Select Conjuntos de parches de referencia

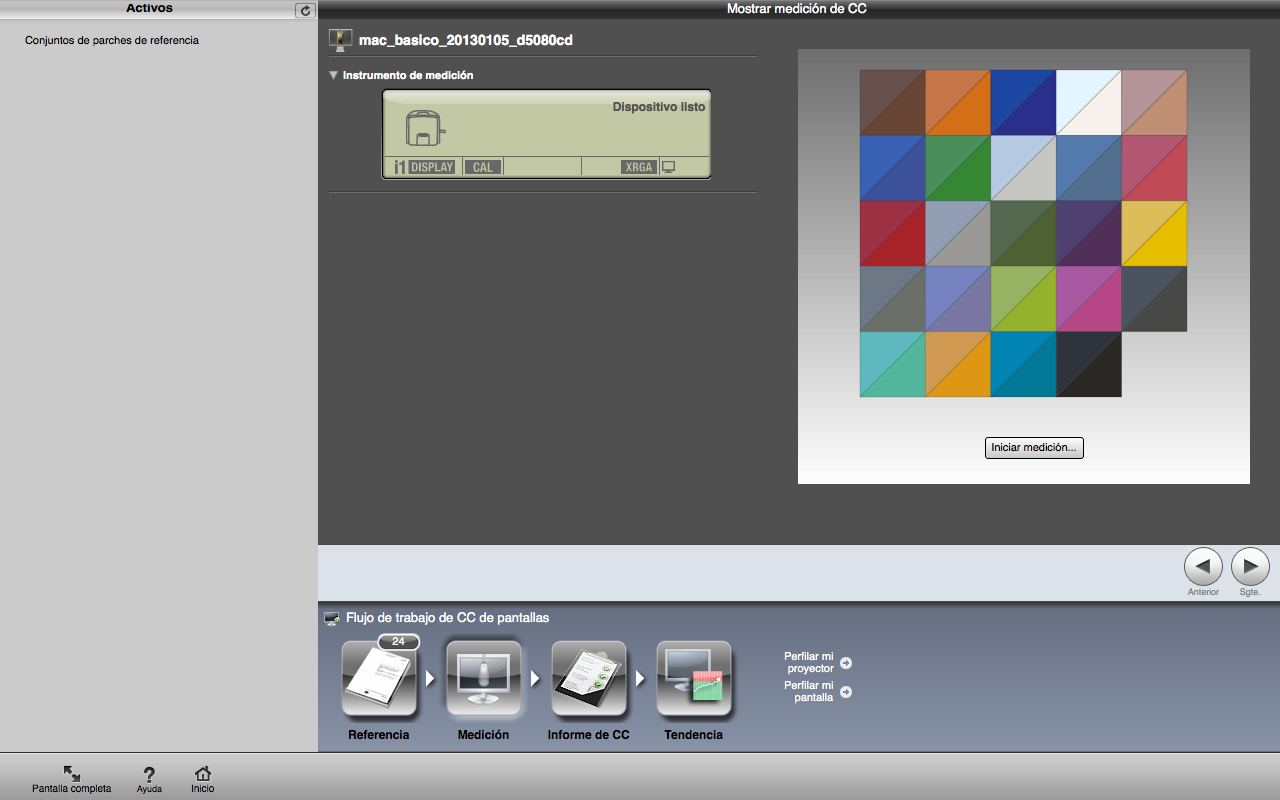point(112,41)
